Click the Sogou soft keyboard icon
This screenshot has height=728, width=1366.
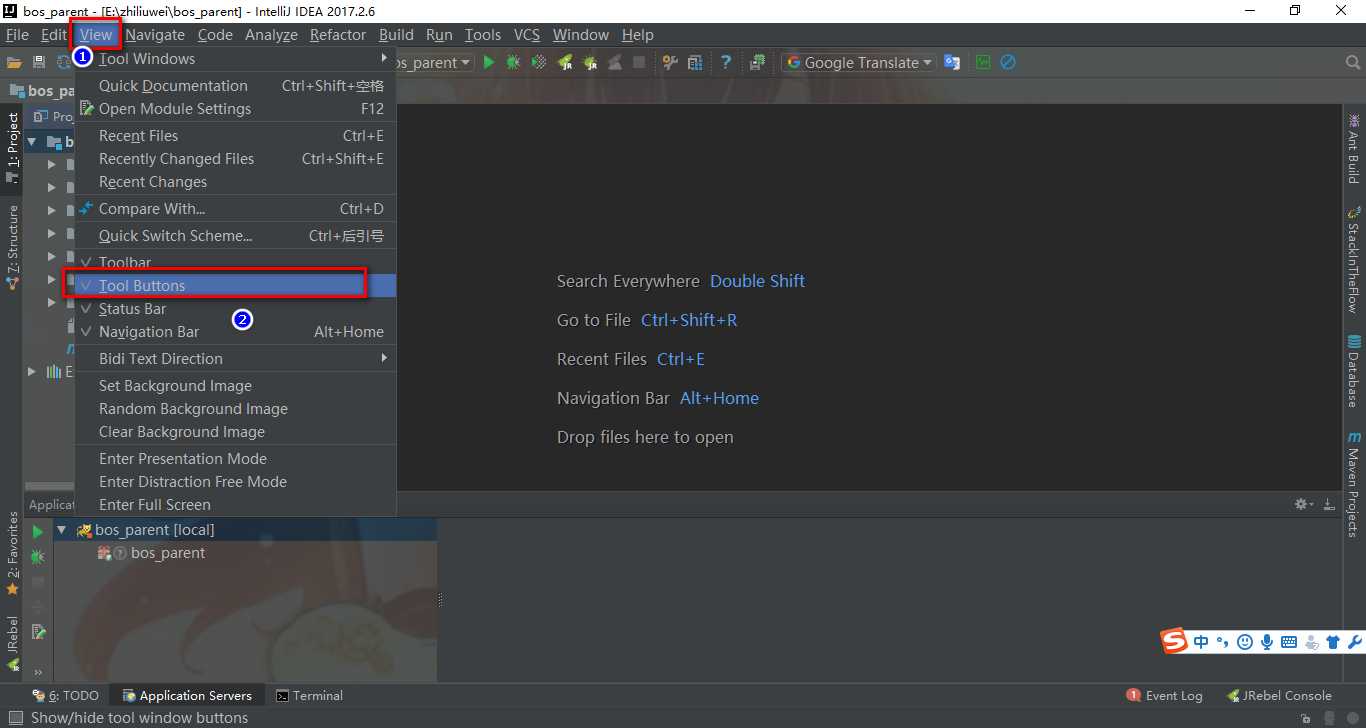1289,642
